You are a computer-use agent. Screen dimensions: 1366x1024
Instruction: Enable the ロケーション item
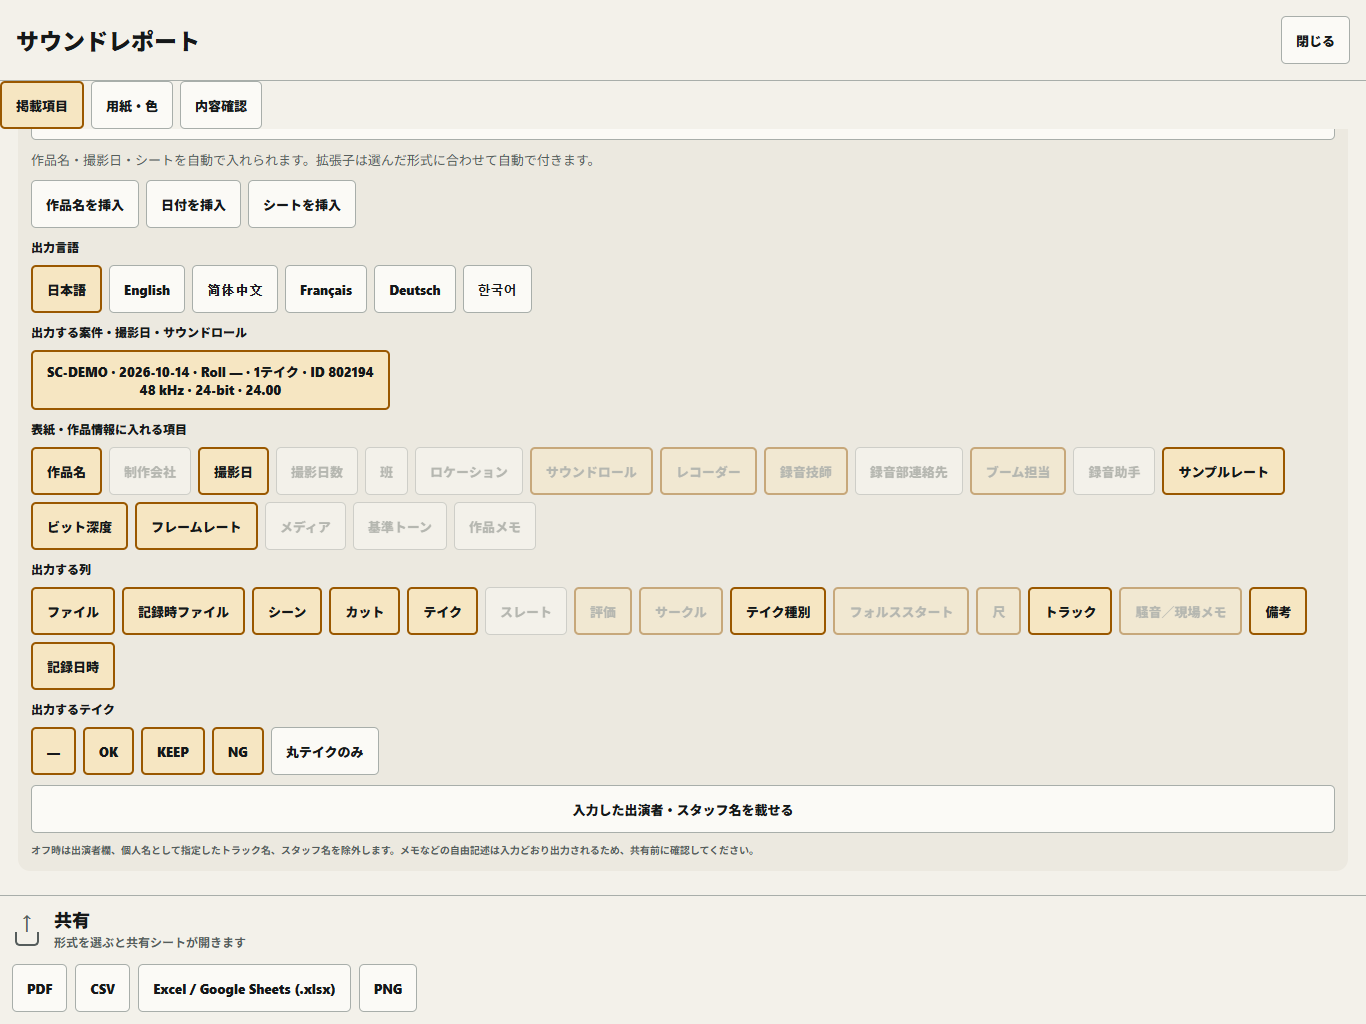469,471
